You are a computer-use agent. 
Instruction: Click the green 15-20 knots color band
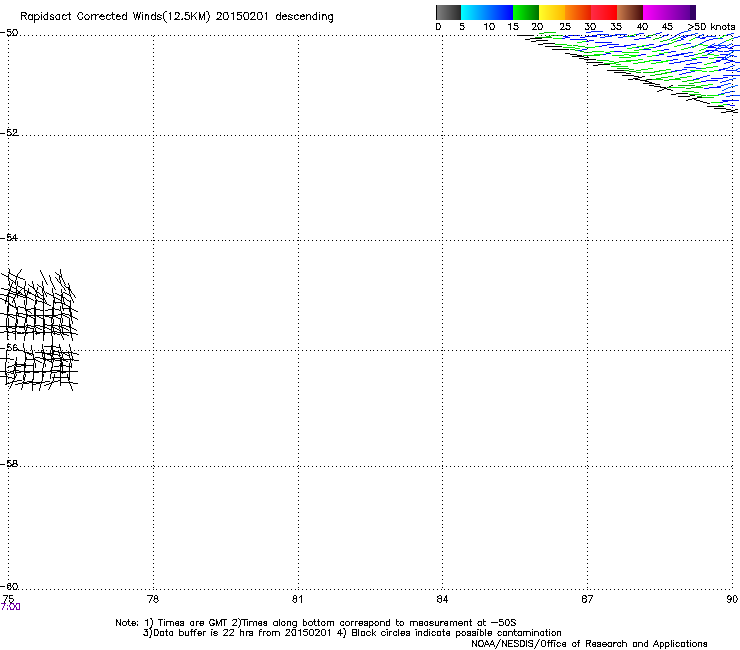[x=526, y=12]
